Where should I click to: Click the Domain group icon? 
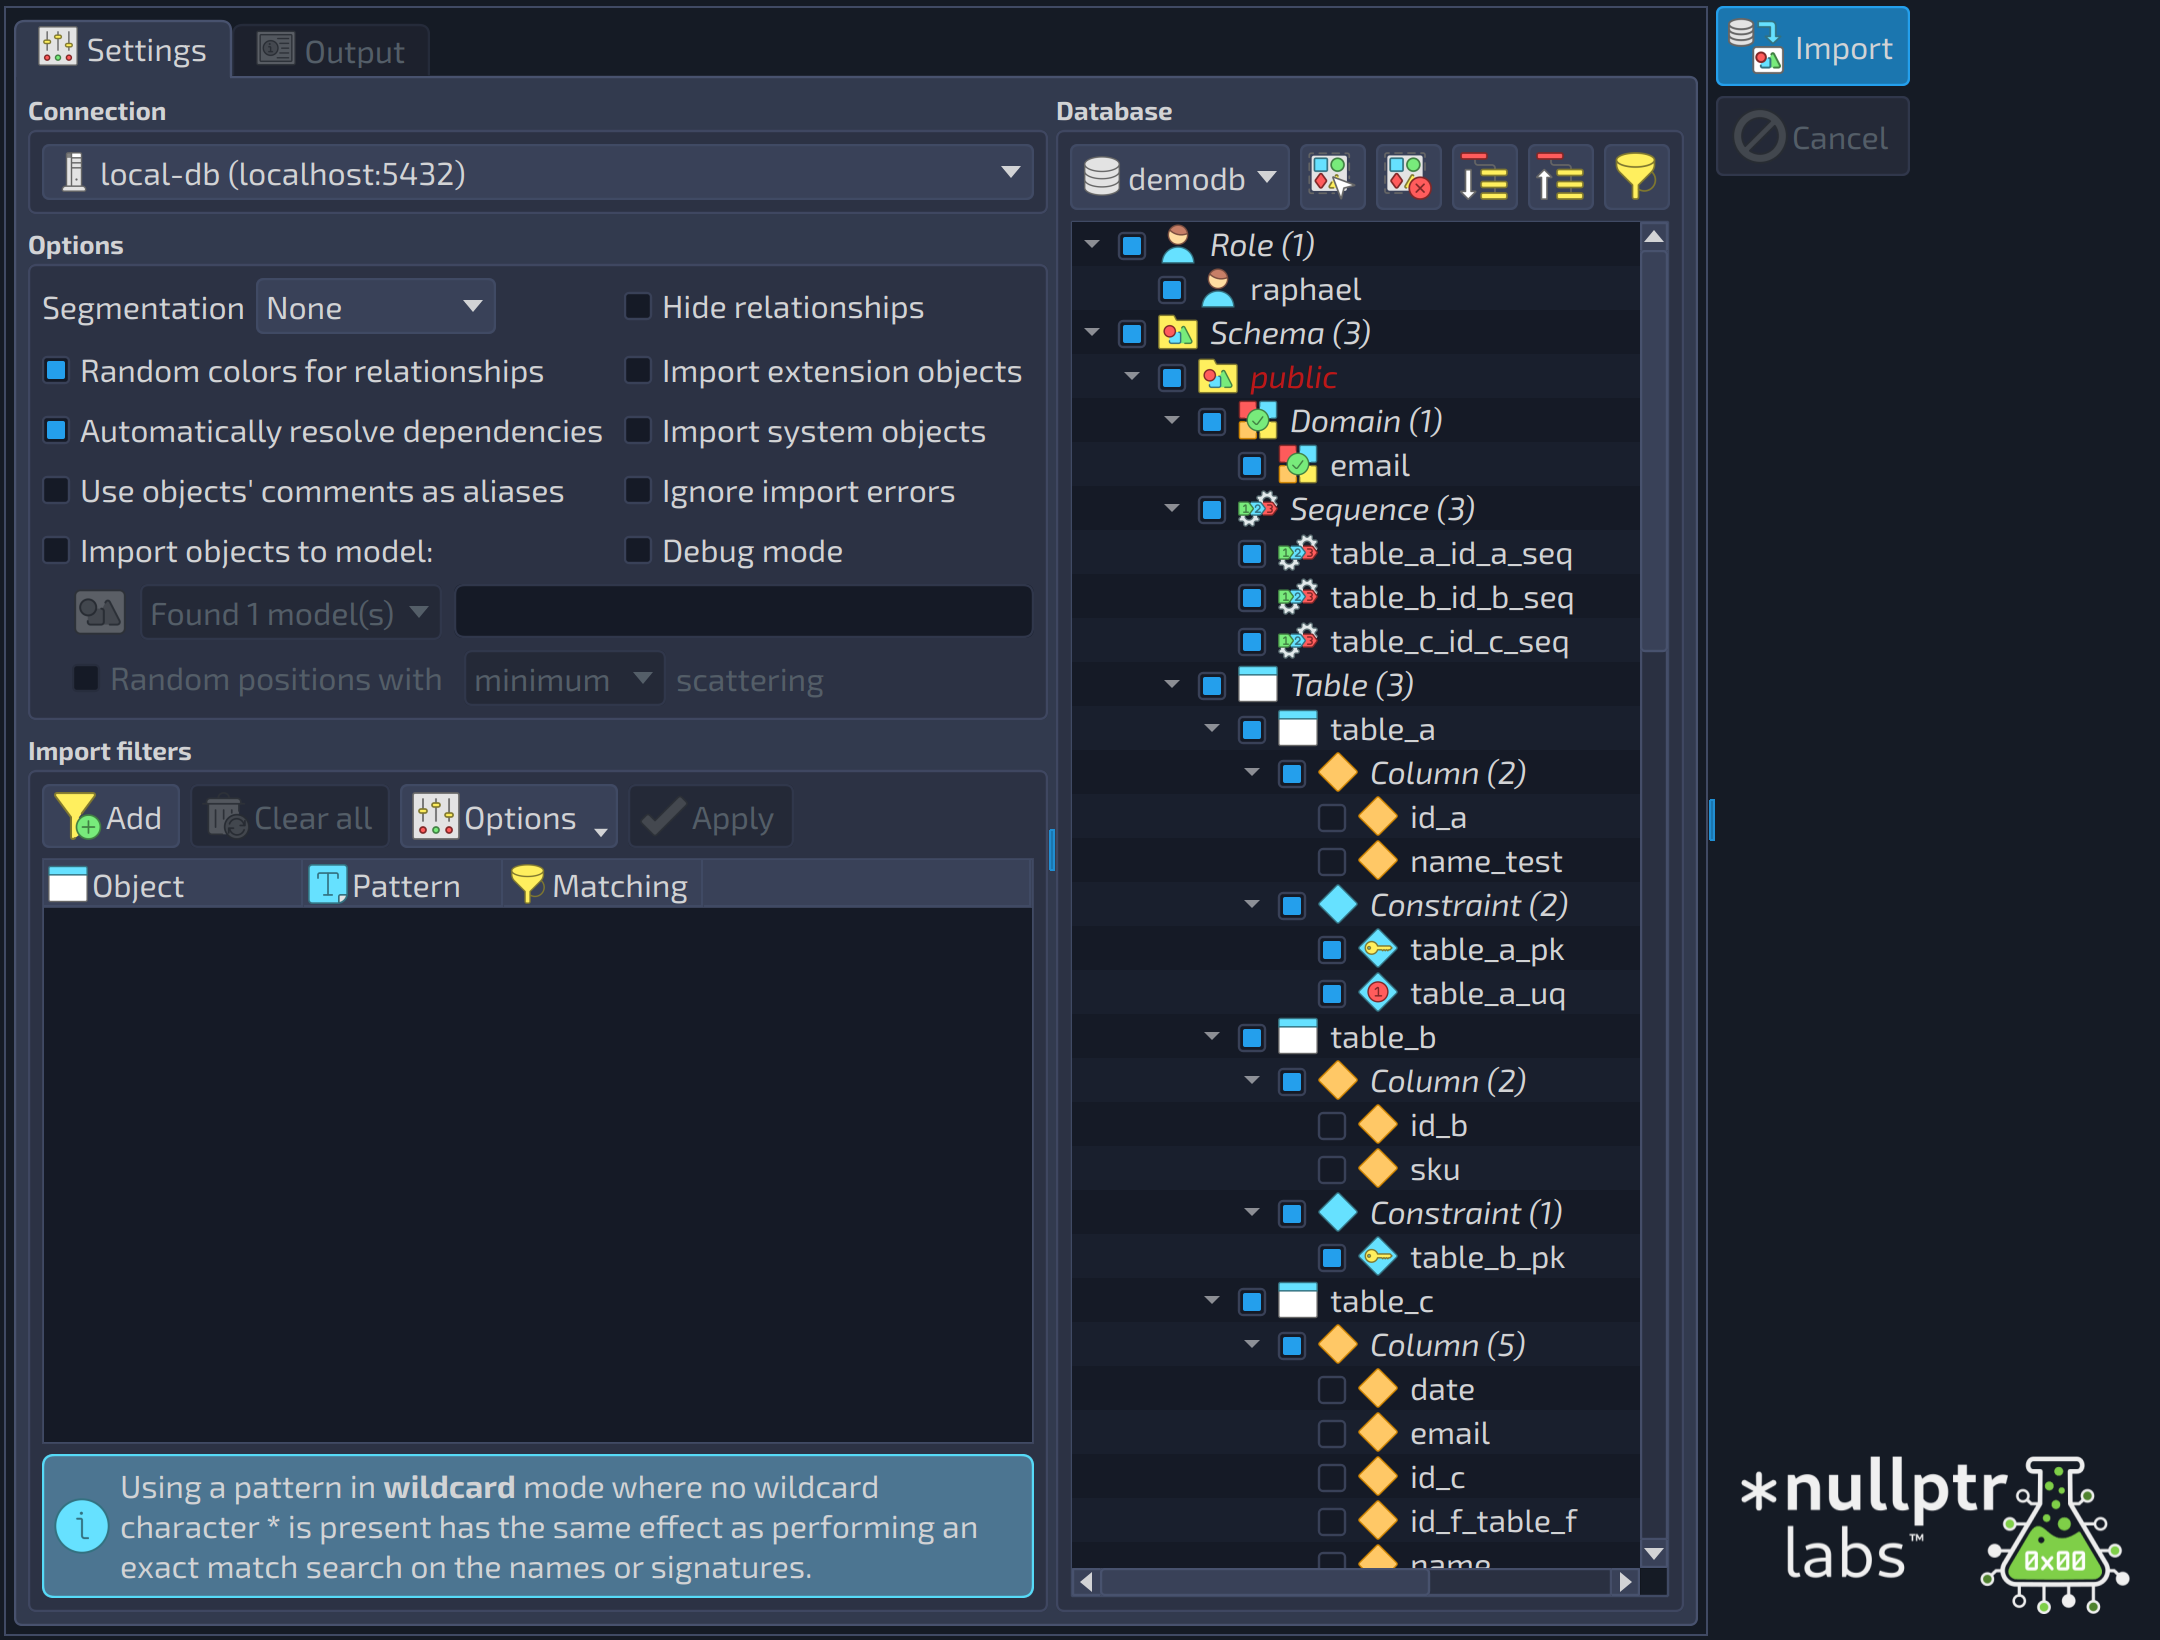click(1258, 421)
